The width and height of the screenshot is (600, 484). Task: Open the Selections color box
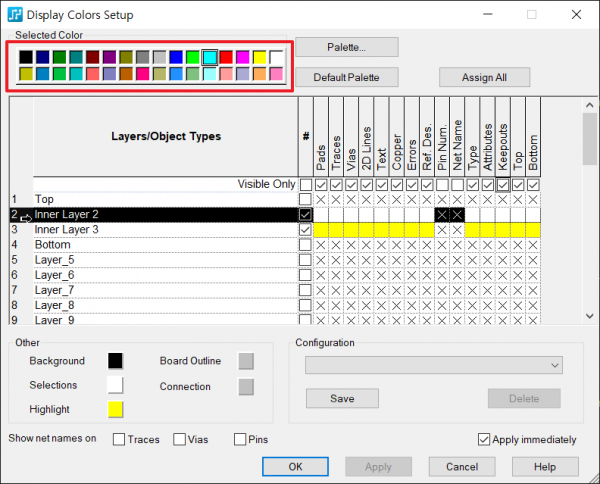116,385
